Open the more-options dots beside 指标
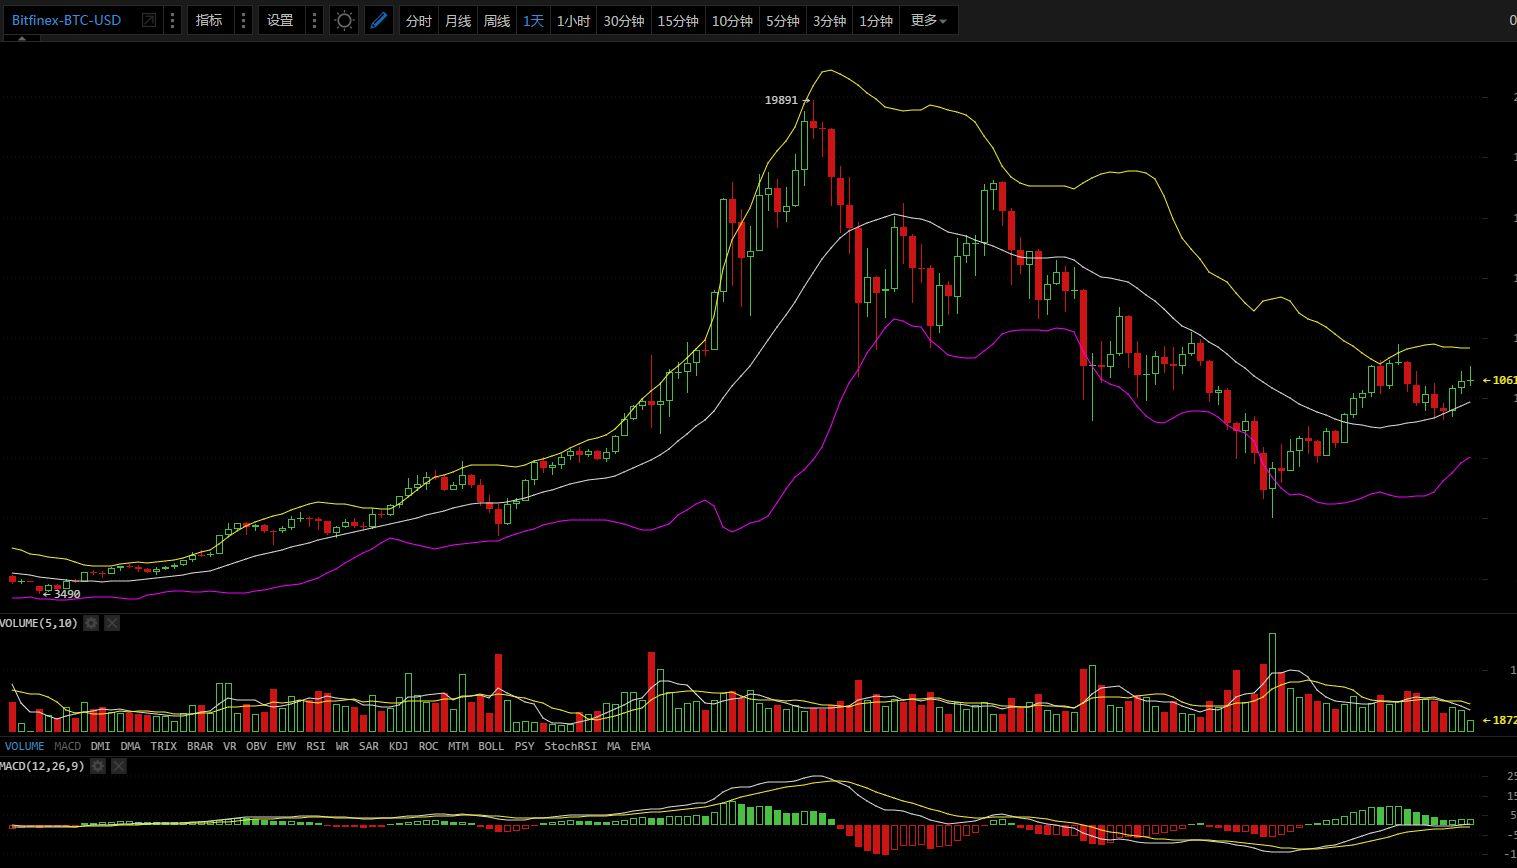The image size is (1517, 868). [x=243, y=20]
